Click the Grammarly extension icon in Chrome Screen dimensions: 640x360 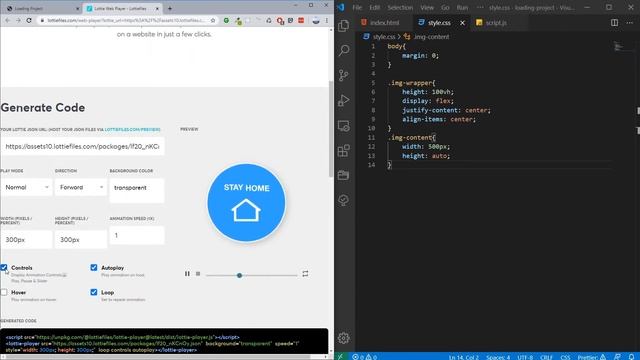226,20
